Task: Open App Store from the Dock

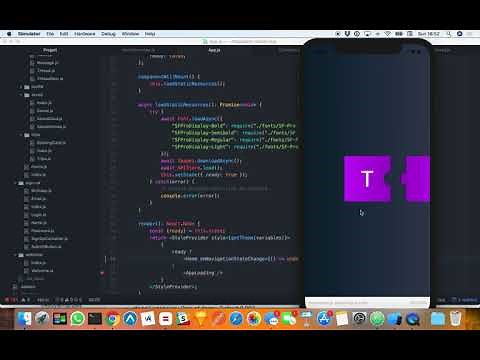Action: [324, 319]
